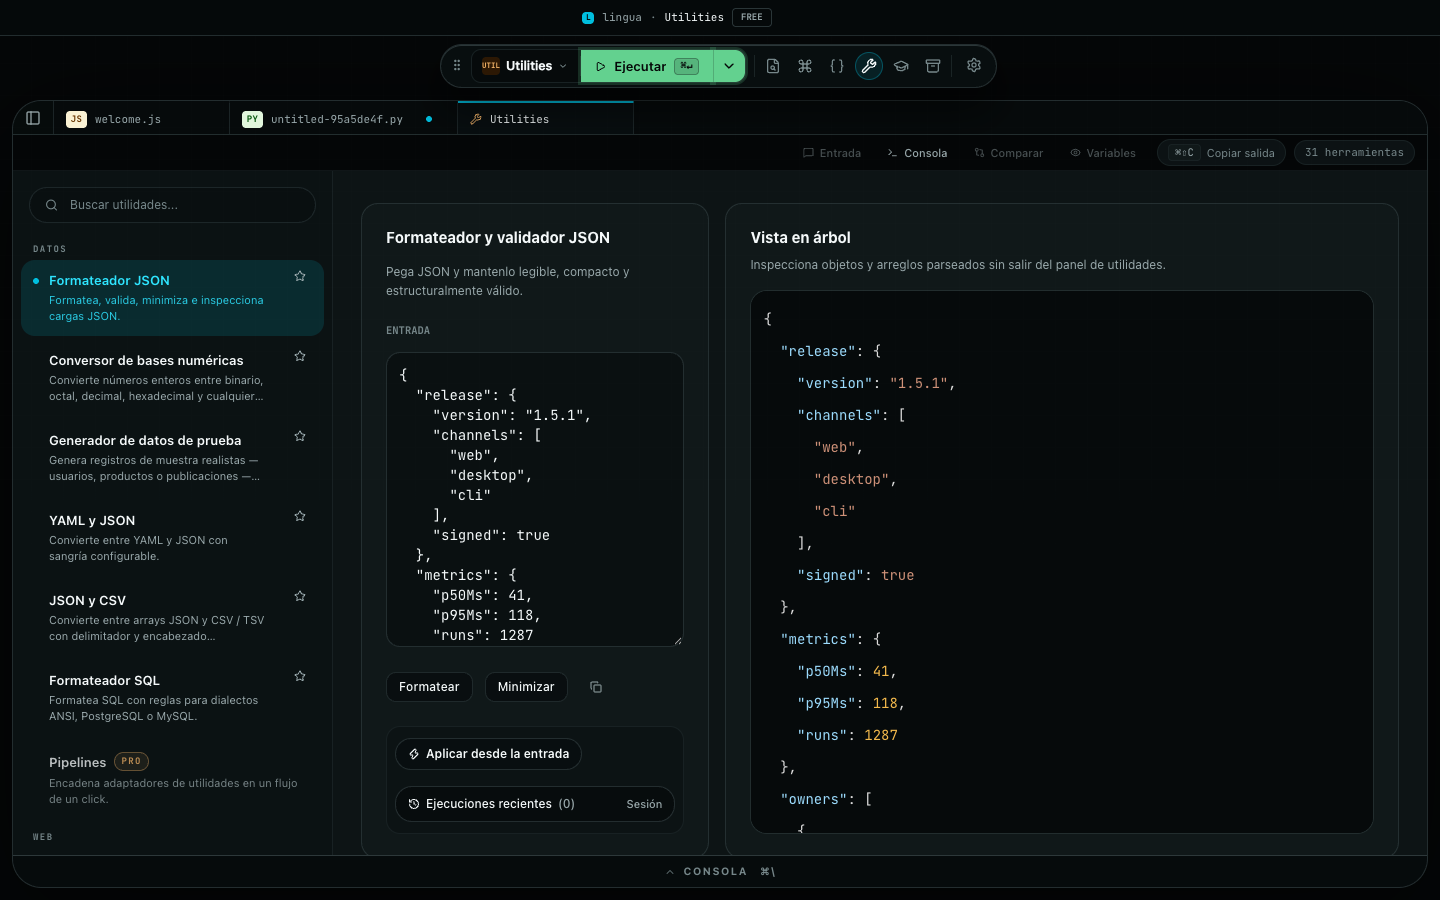Click the unsaved dot on untitled tab
The width and height of the screenshot is (1440, 900).
429,119
